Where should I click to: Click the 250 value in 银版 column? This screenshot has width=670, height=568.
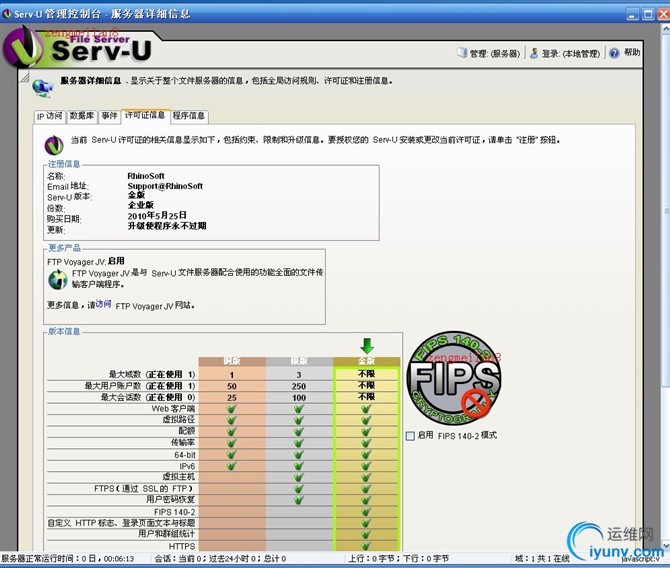tap(299, 386)
